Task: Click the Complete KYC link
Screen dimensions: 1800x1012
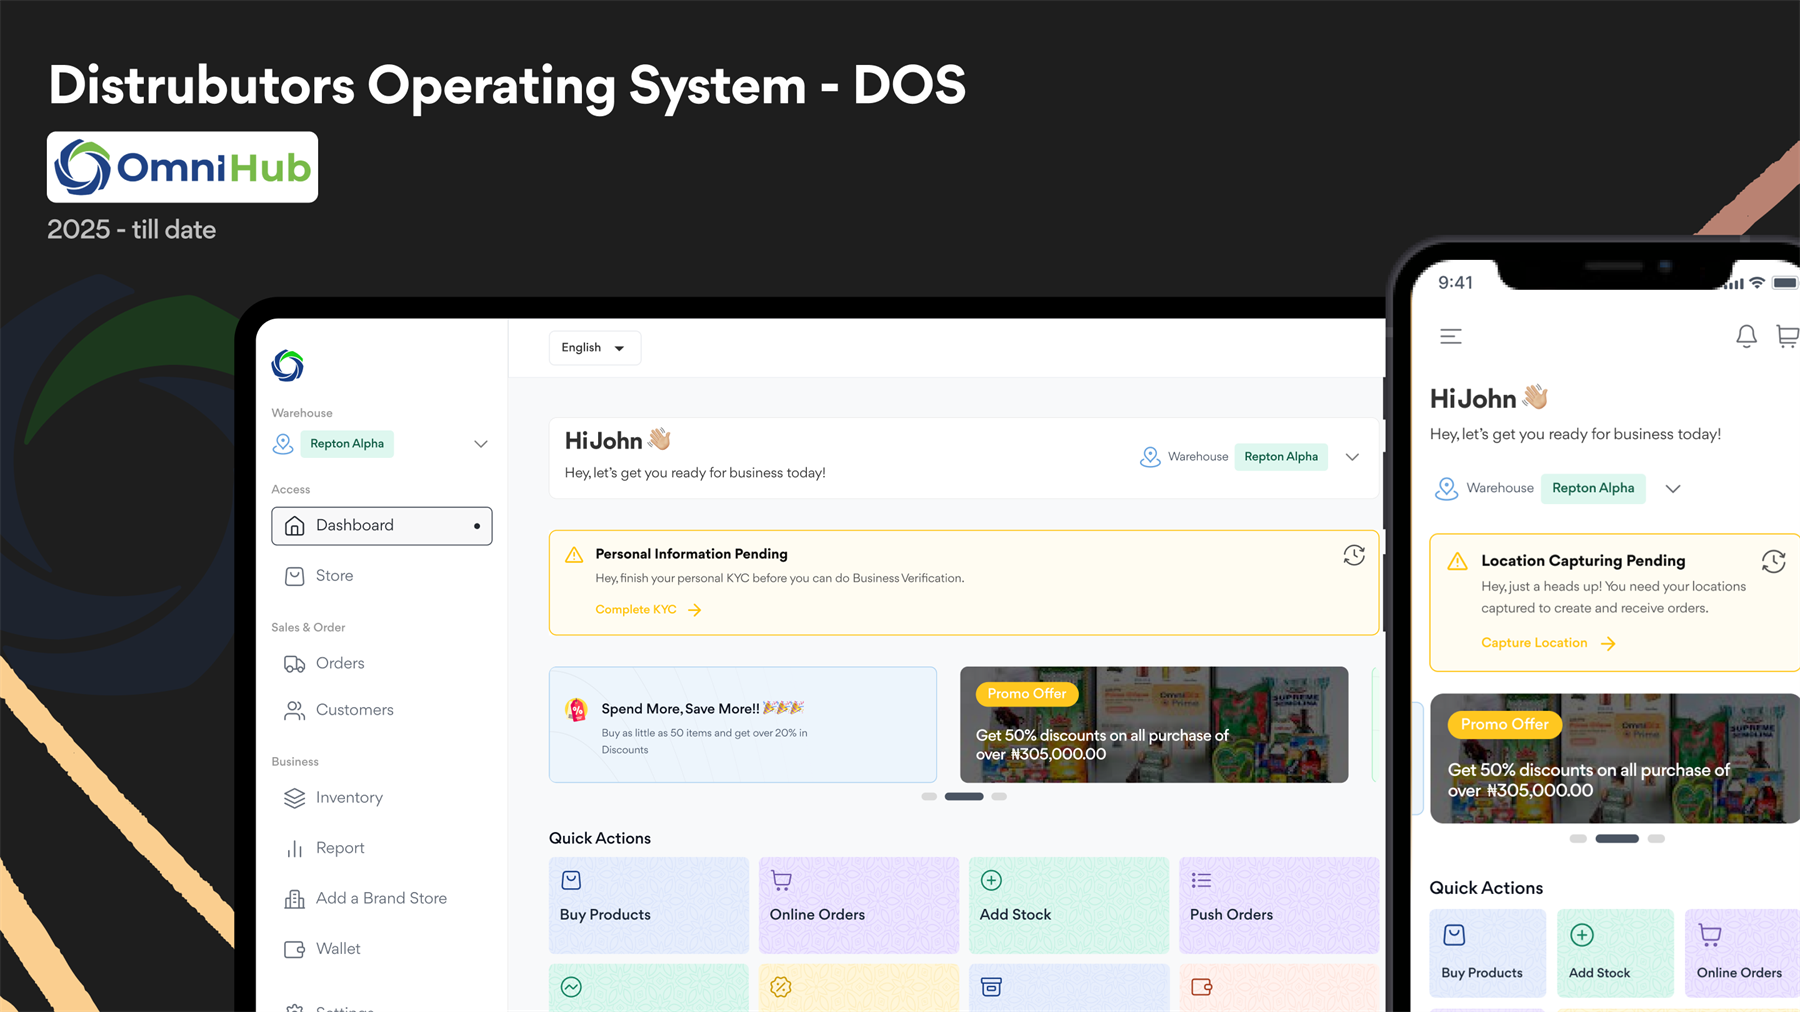Action: (648, 610)
